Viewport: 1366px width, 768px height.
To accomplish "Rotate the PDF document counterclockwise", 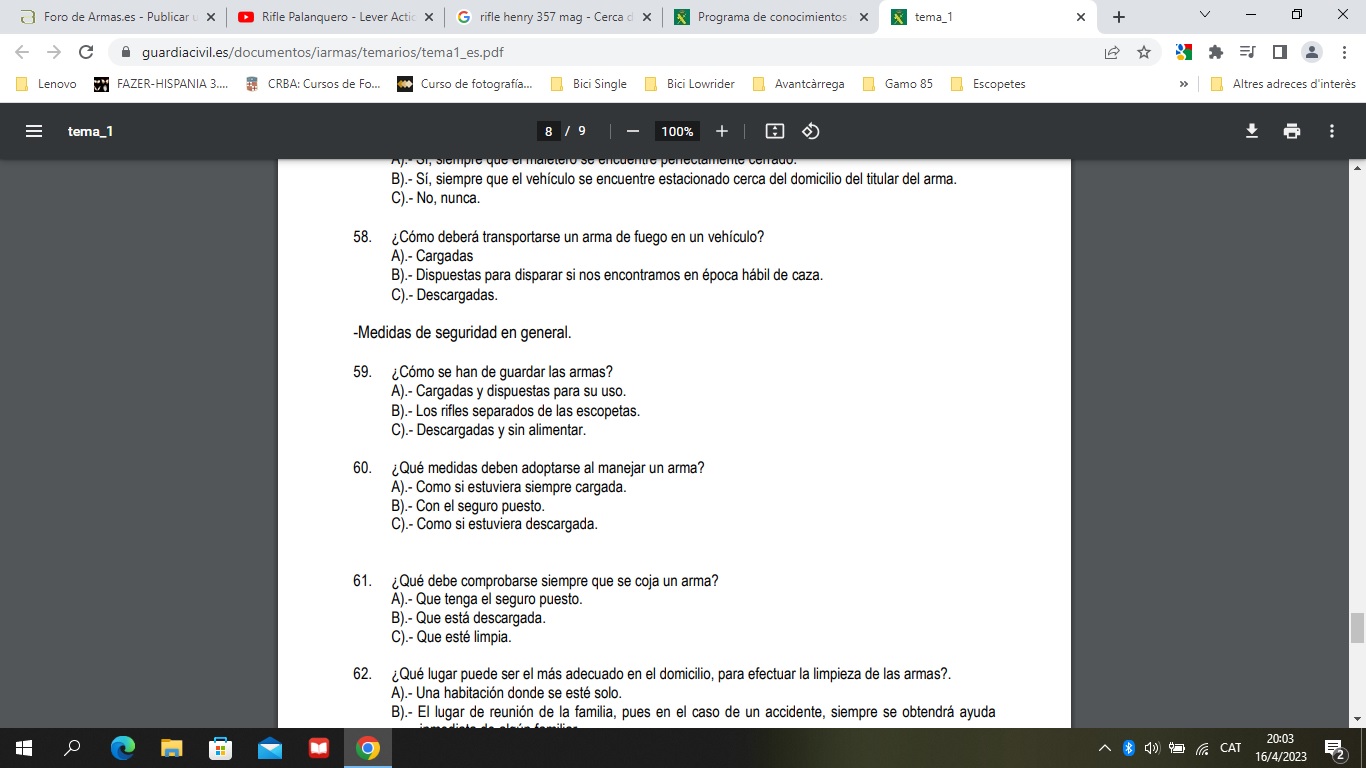I will coord(811,131).
